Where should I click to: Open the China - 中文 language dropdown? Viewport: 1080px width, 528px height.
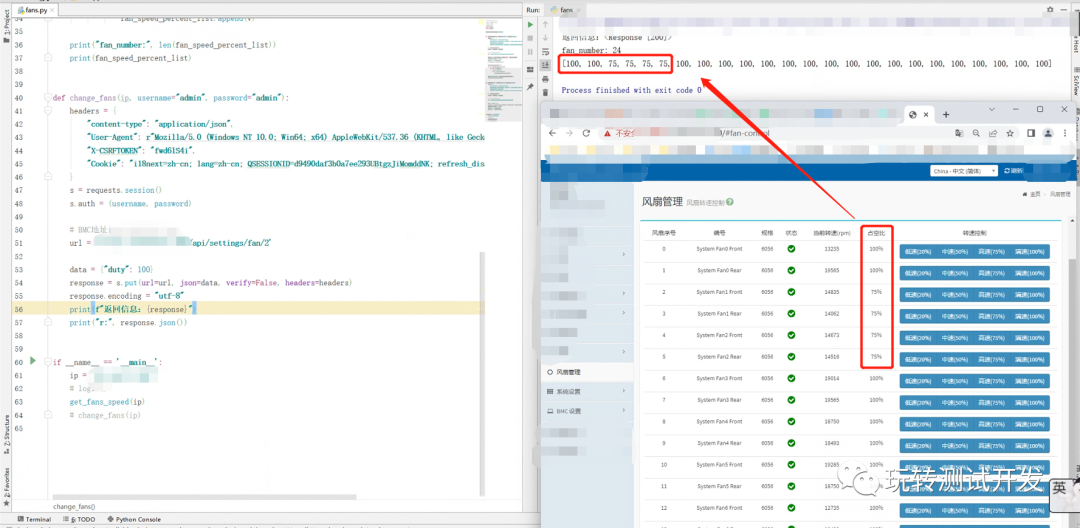(x=964, y=171)
